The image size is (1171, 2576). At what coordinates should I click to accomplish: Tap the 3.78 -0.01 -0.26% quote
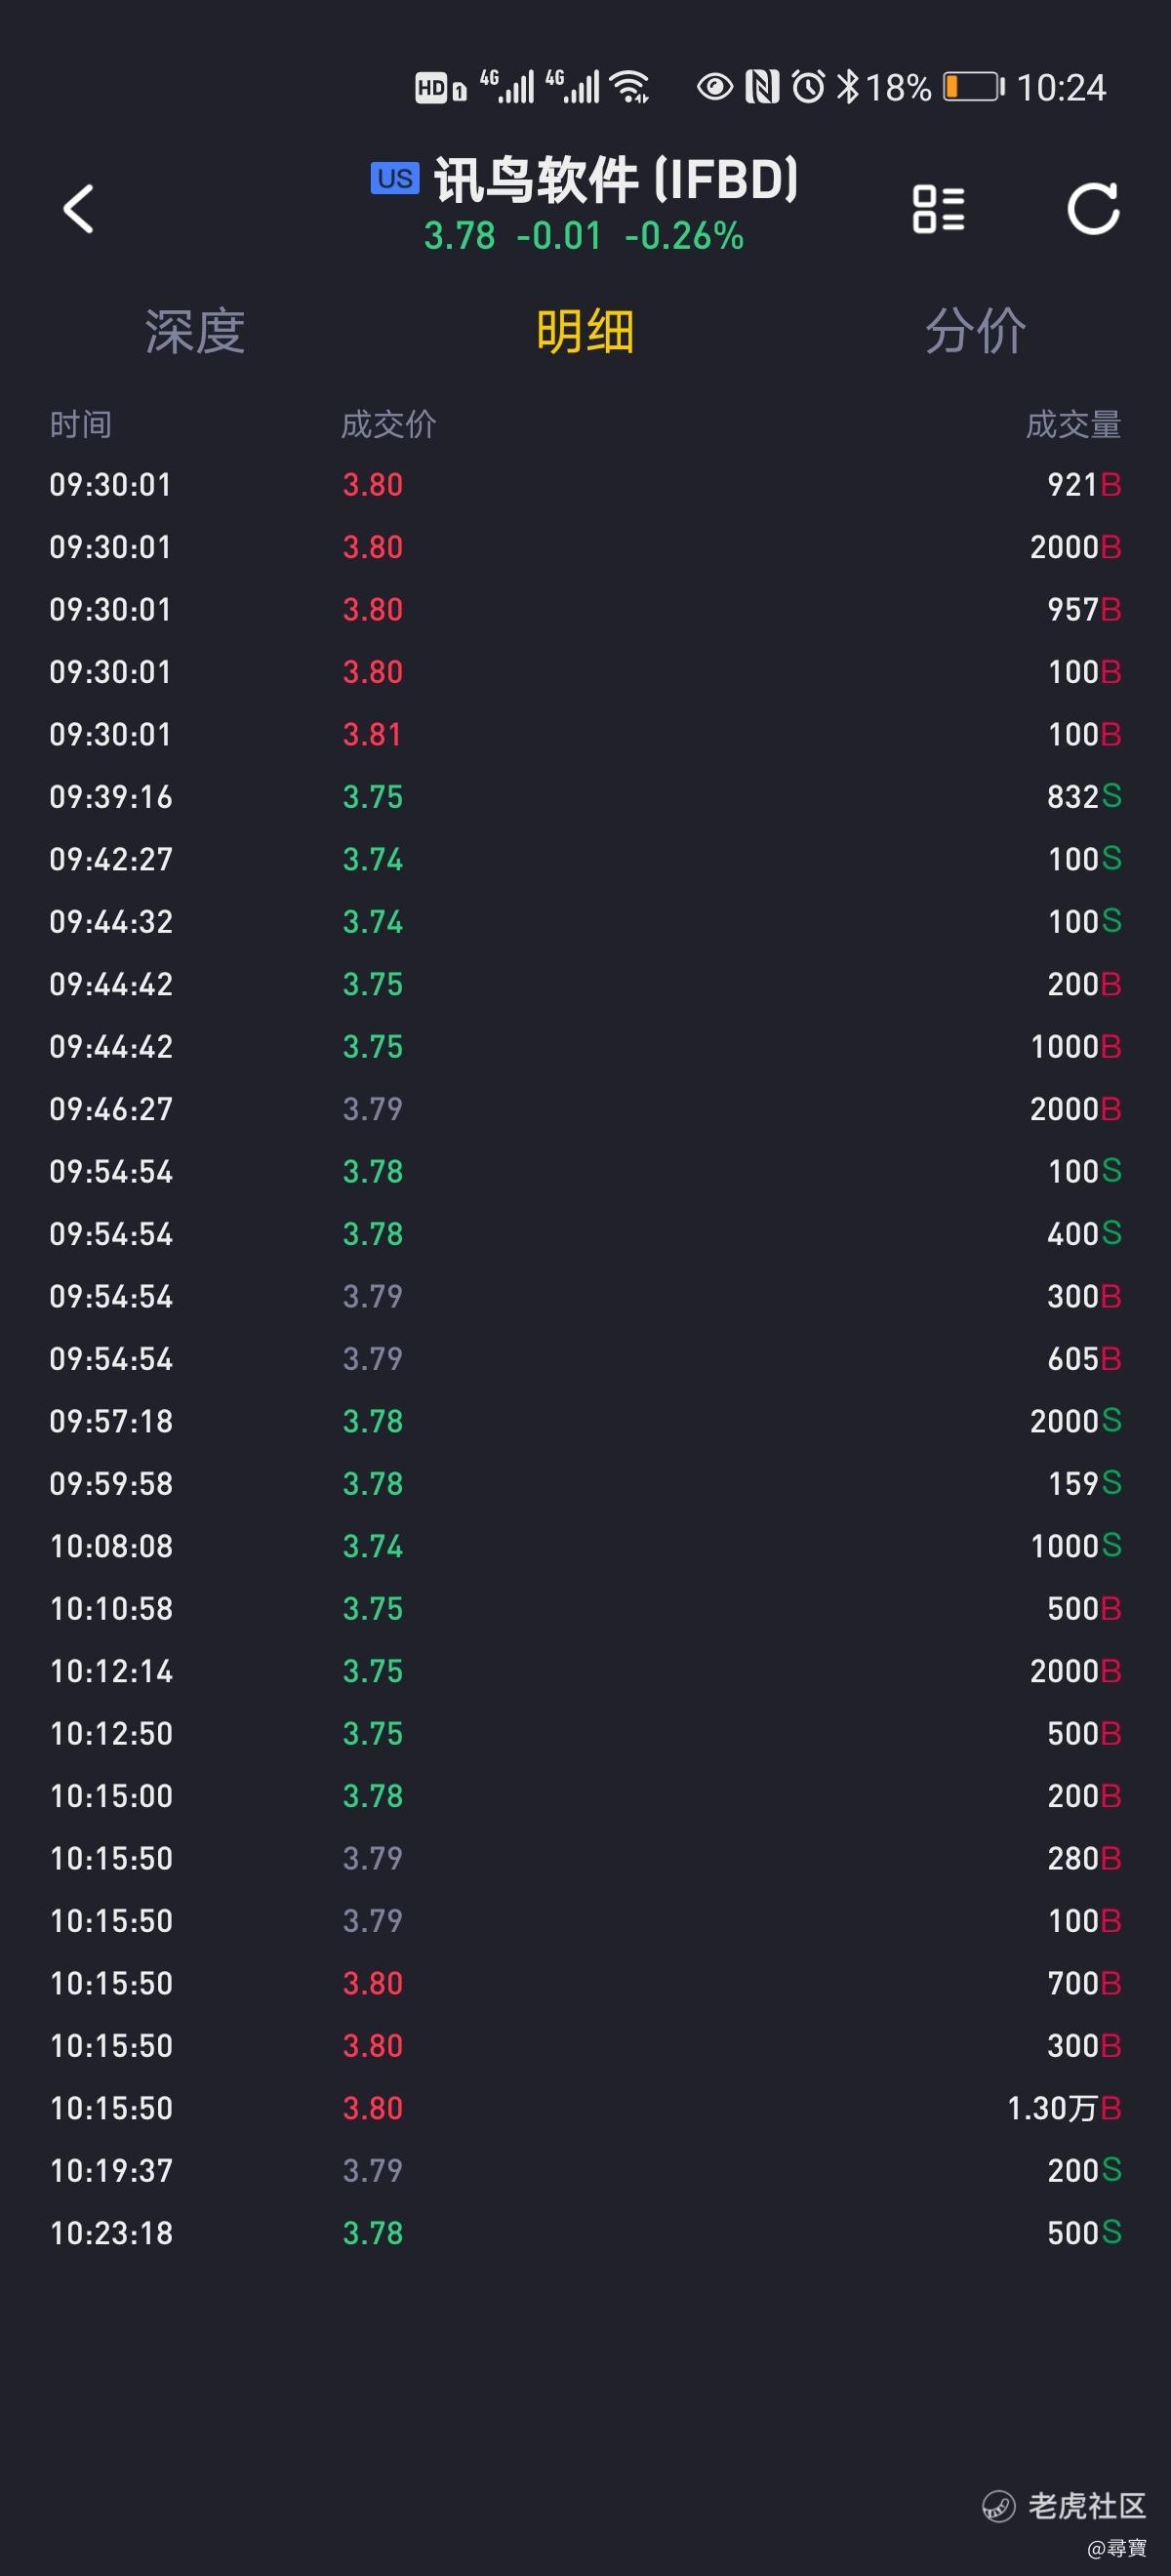pyautogui.click(x=584, y=237)
